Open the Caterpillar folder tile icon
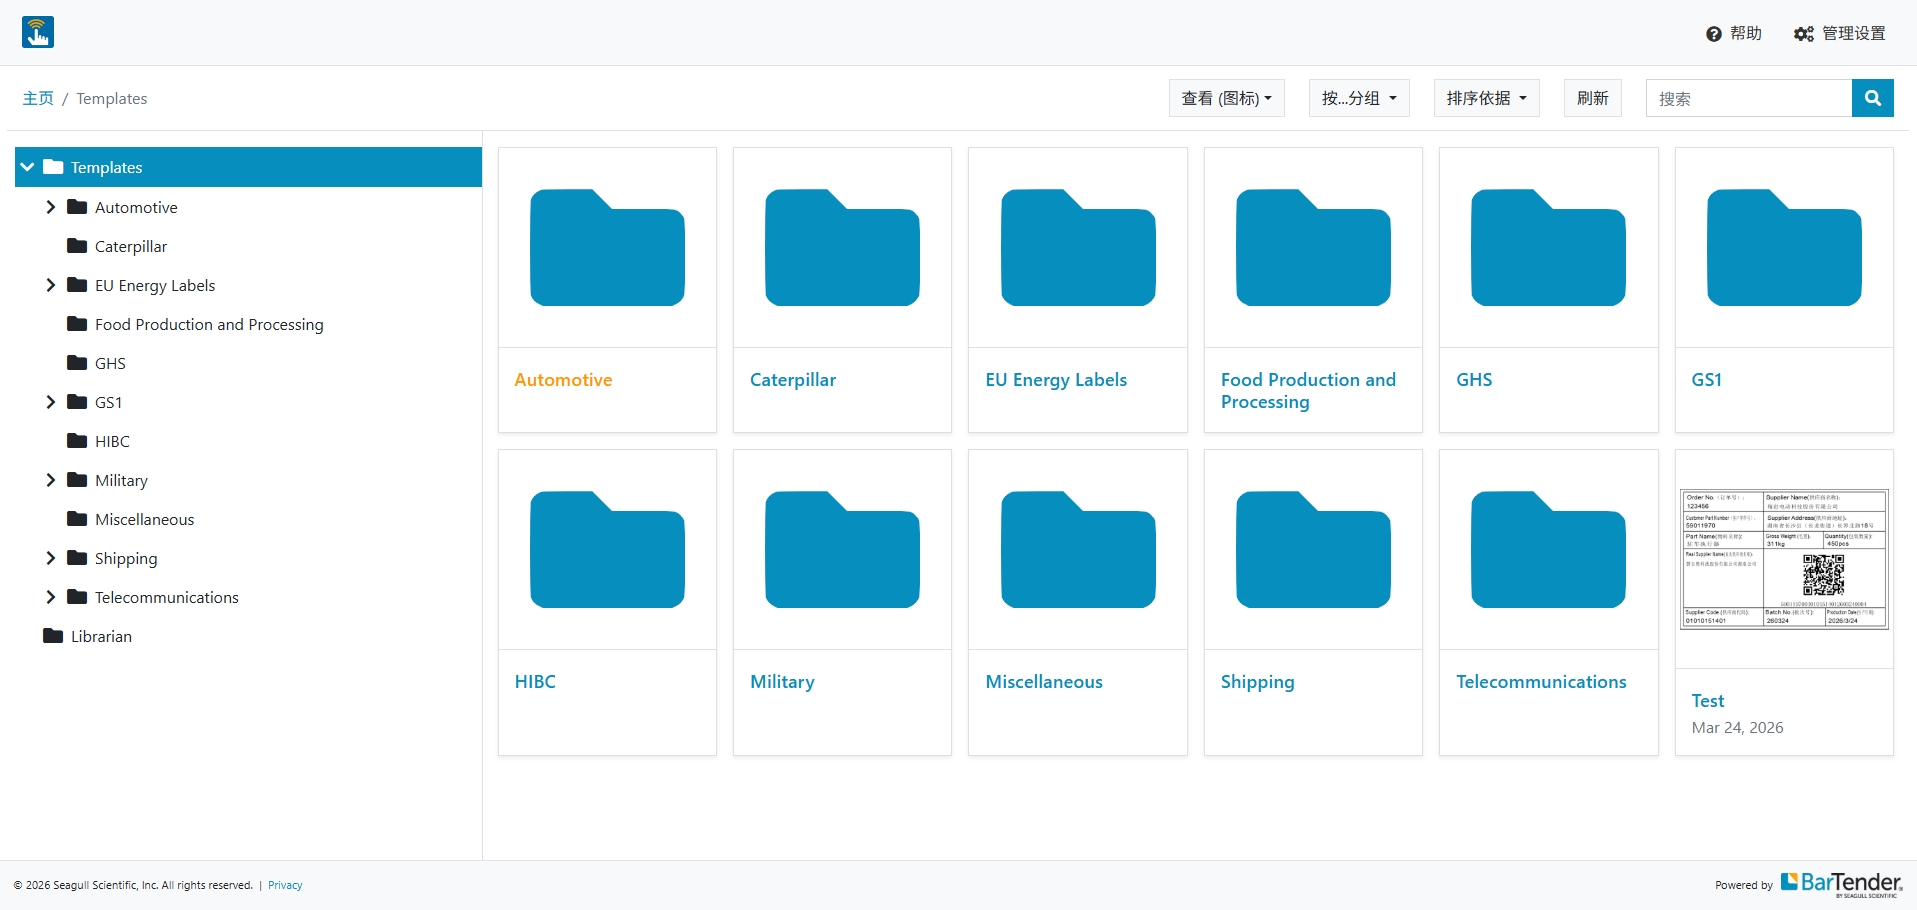This screenshot has height=910, width=1917. (842, 247)
